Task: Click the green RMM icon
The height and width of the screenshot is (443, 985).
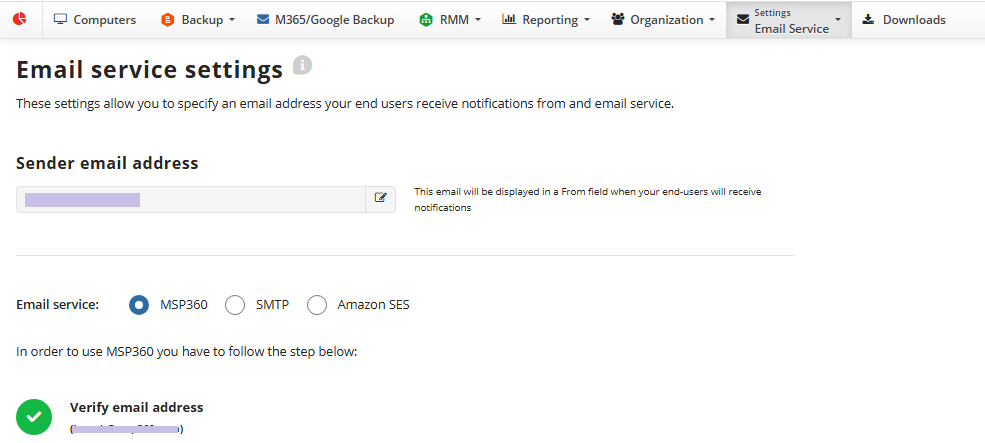Action: 426,20
